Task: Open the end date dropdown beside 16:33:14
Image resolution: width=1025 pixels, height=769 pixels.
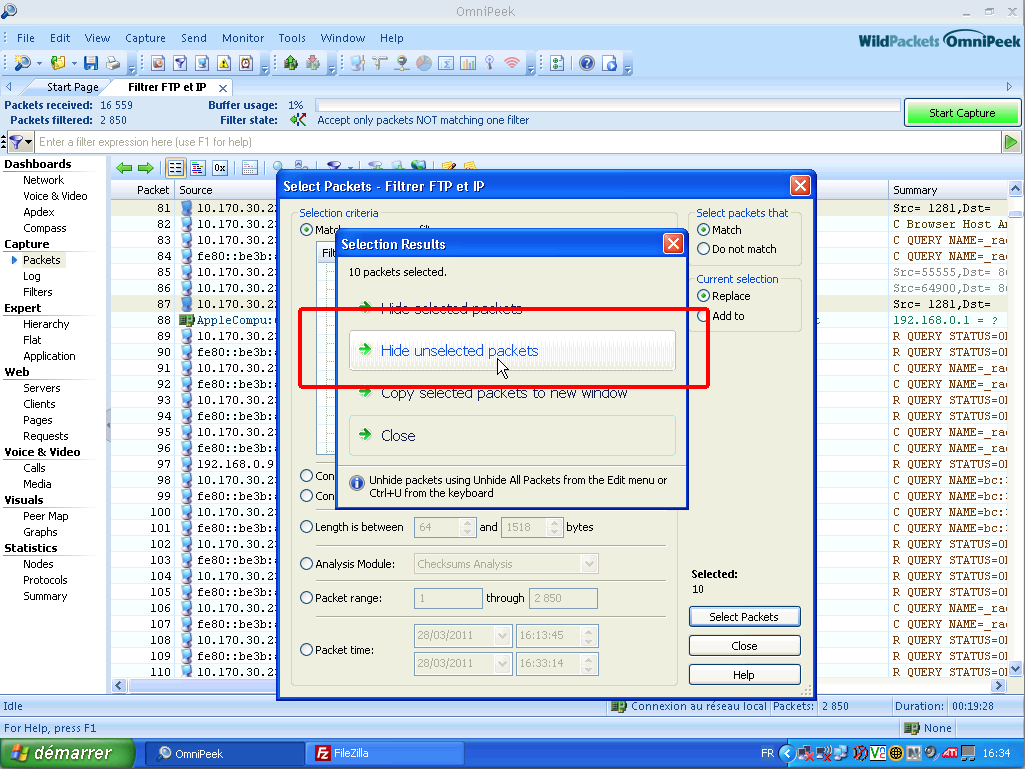Action: [x=502, y=663]
